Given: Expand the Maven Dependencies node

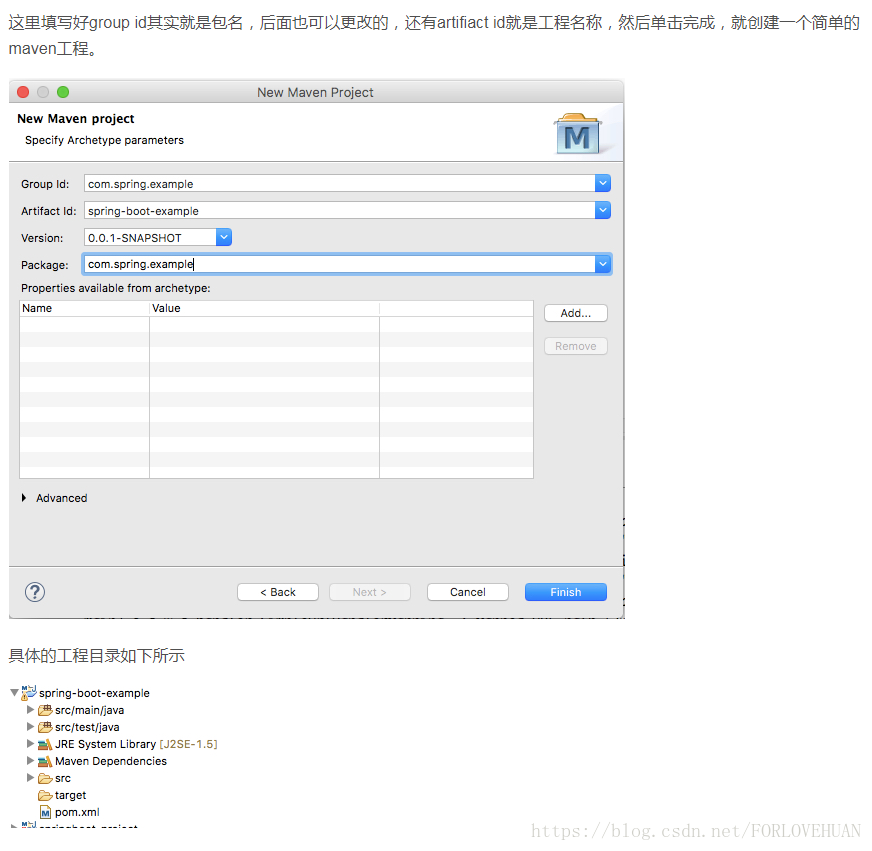Looking at the screenshot, I should click(31, 760).
